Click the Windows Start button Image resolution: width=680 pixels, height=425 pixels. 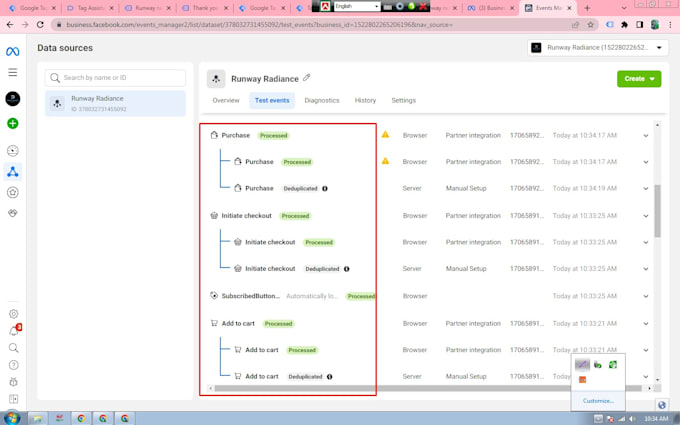coord(12,418)
